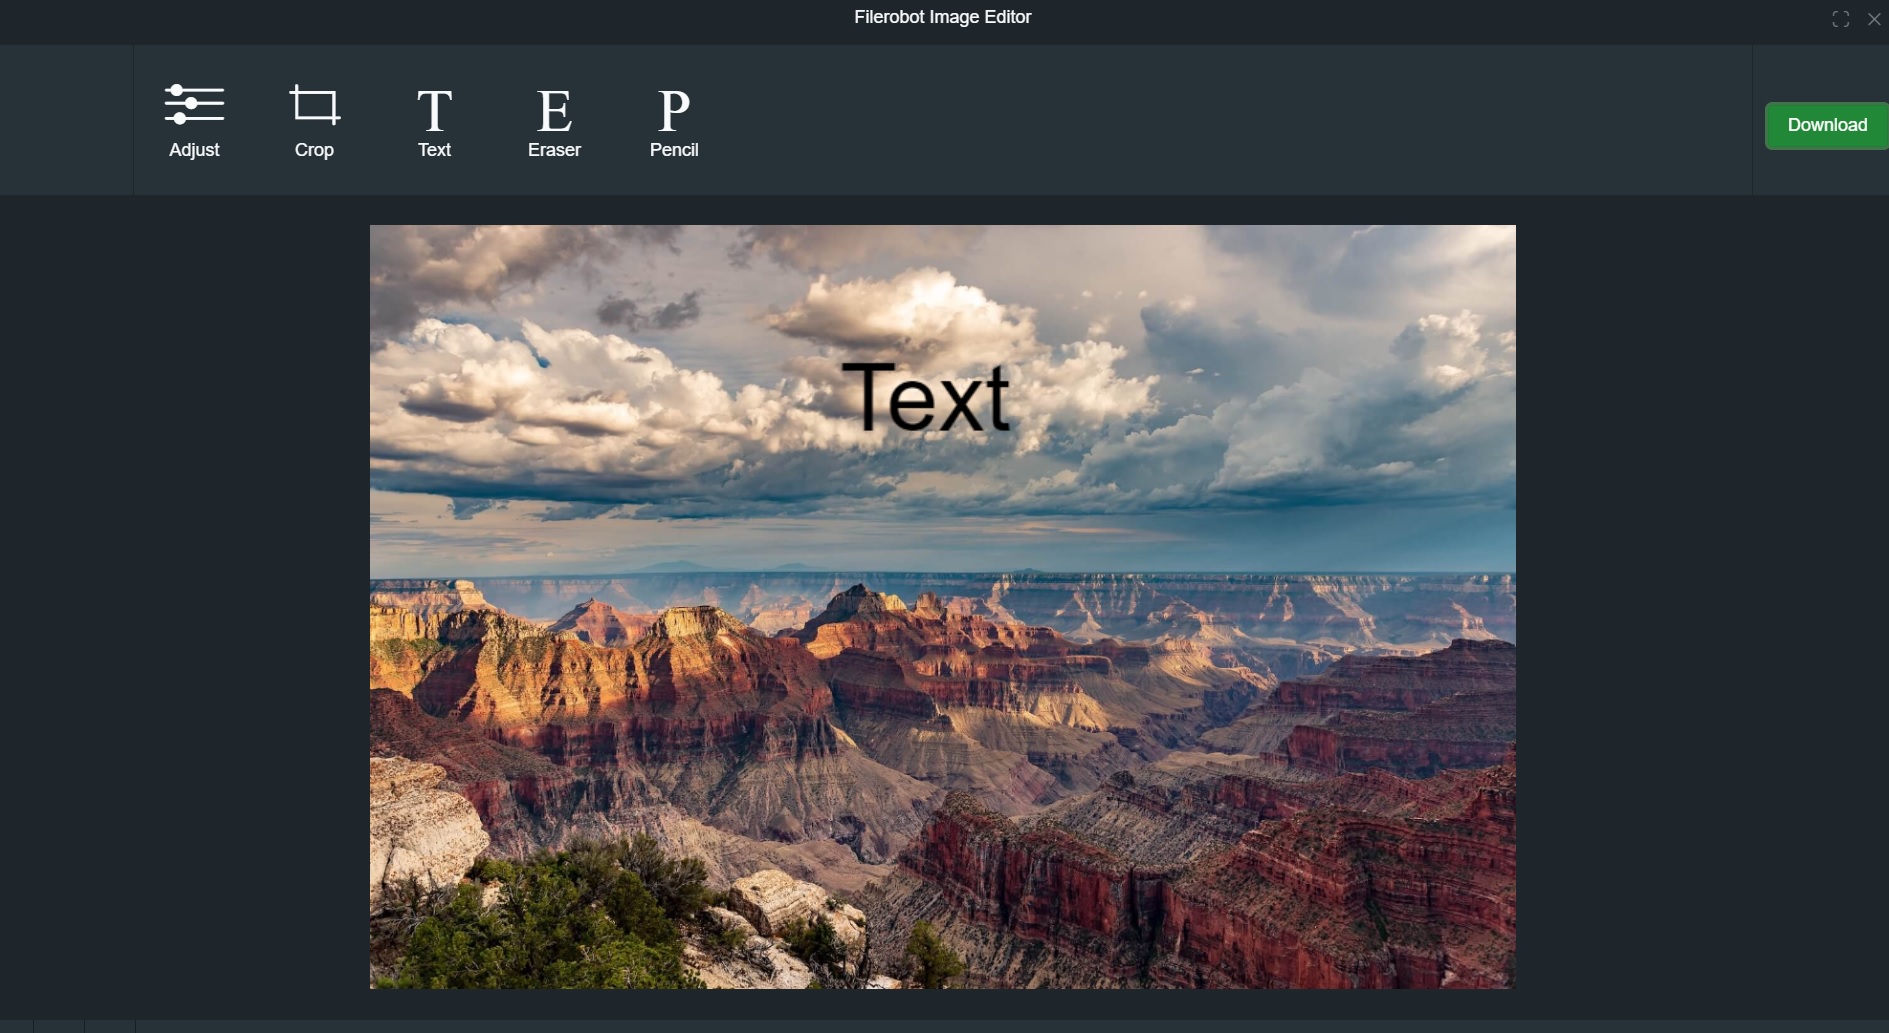Viewport: 1889px width, 1033px height.
Task: Toggle fullscreen mode icon
Action: tap(1840, 19)
